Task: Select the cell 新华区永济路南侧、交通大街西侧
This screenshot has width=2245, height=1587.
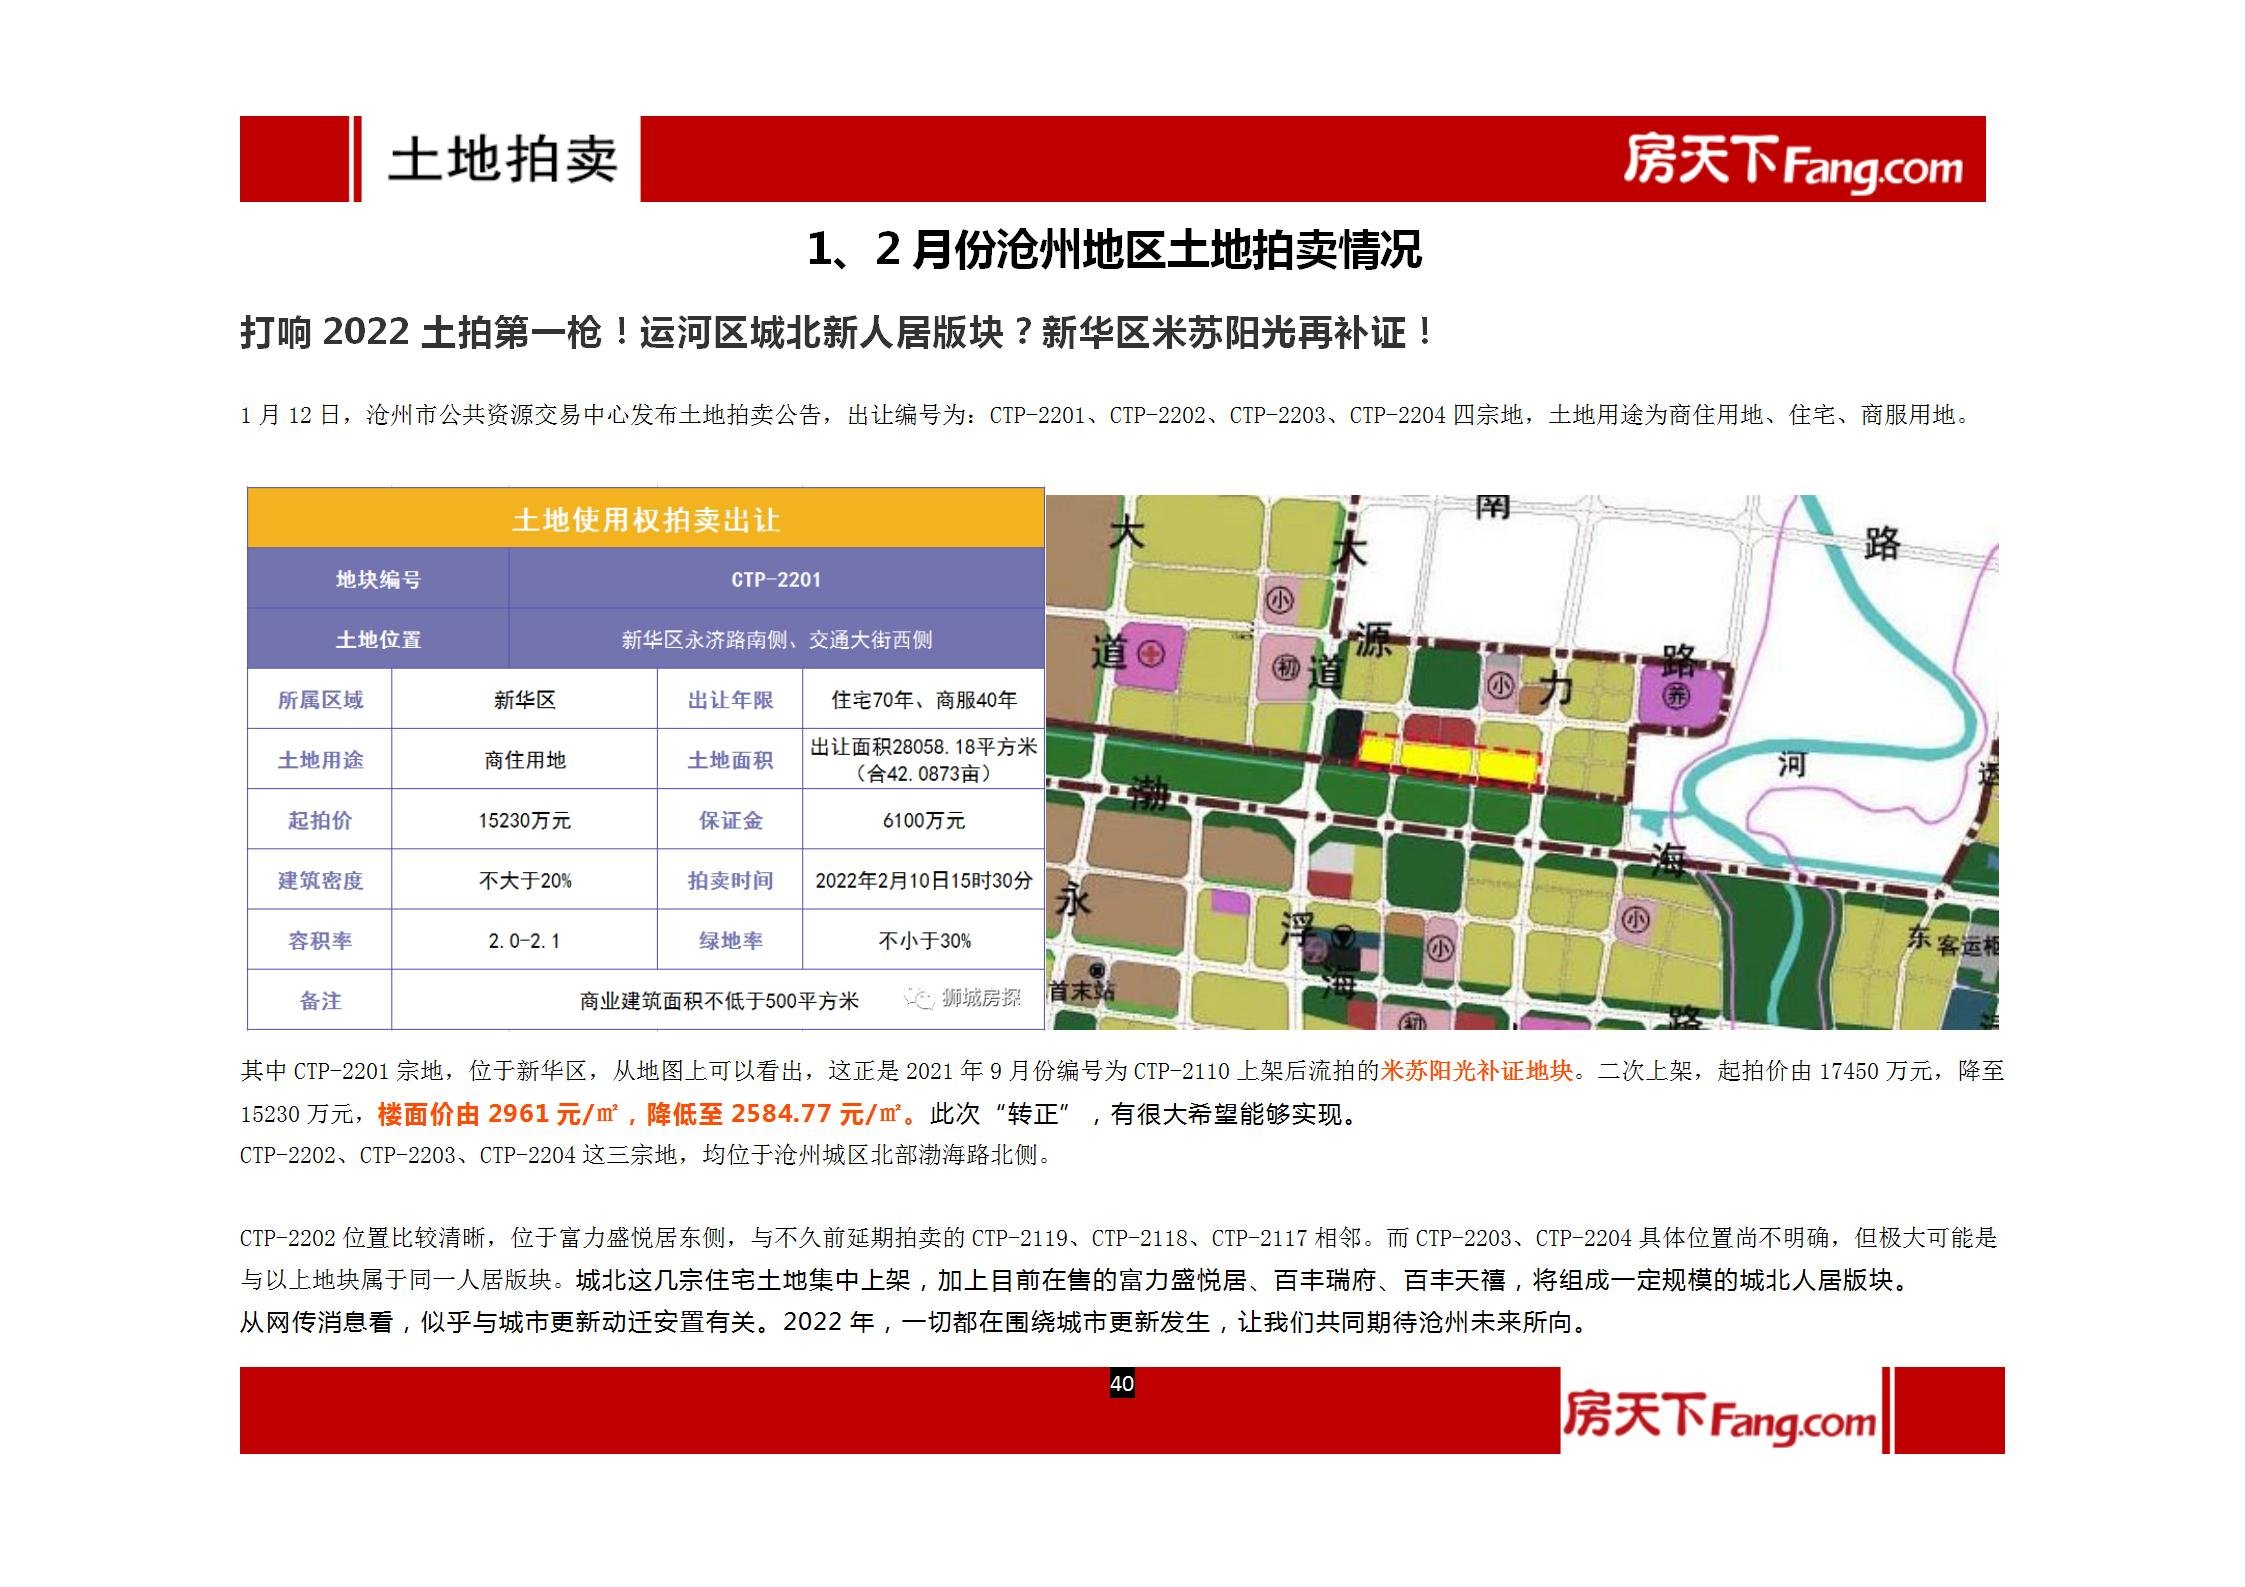Action: (x=776, y=640)
